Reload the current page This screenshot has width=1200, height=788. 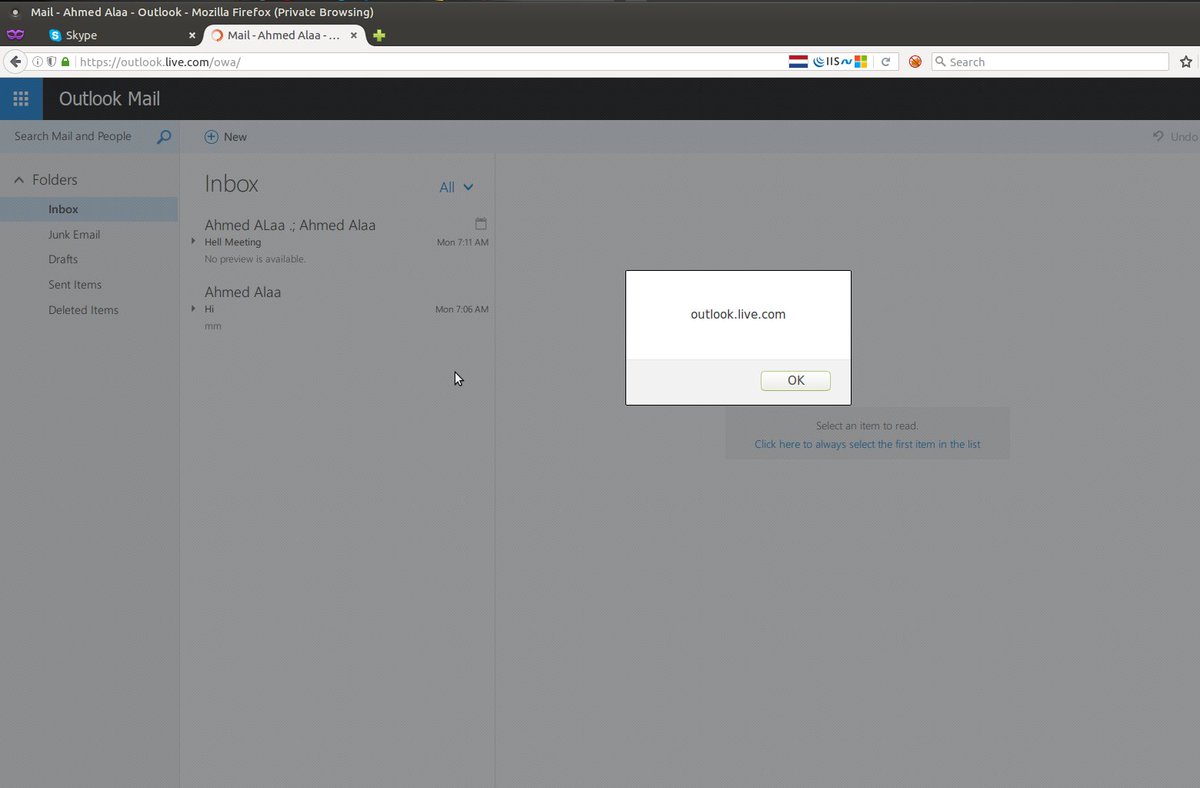885,62
